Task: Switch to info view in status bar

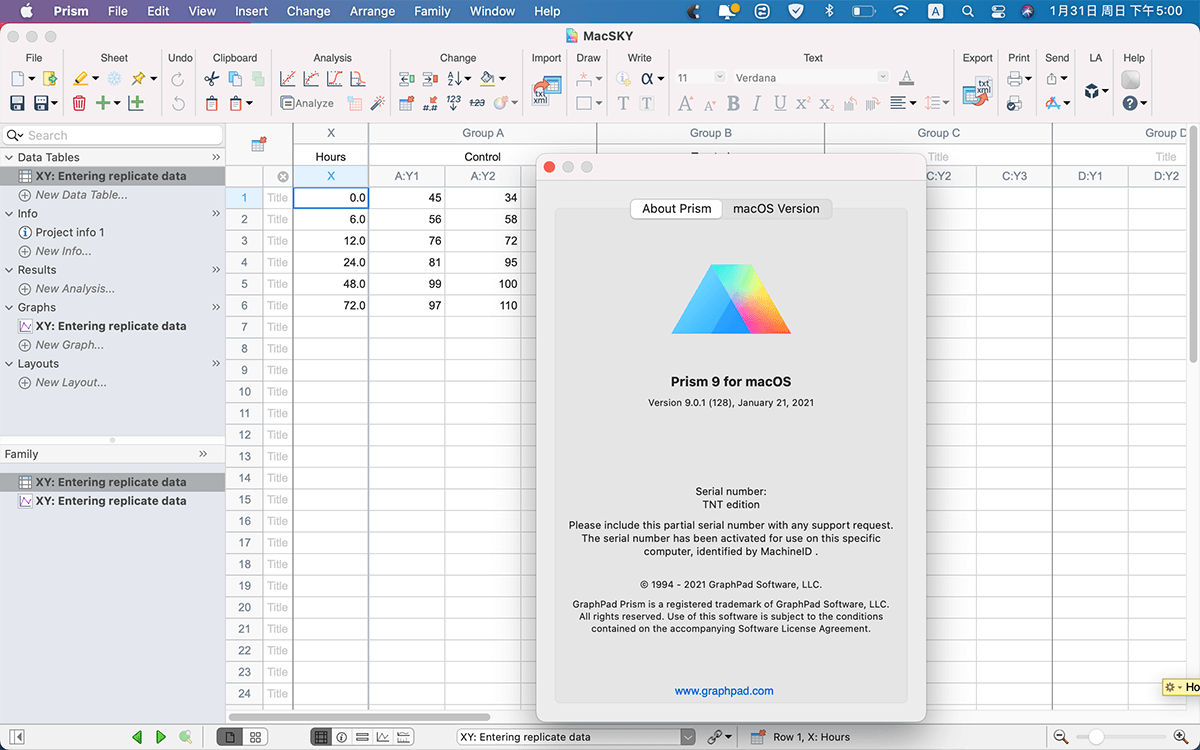Action: click(342, 737)
